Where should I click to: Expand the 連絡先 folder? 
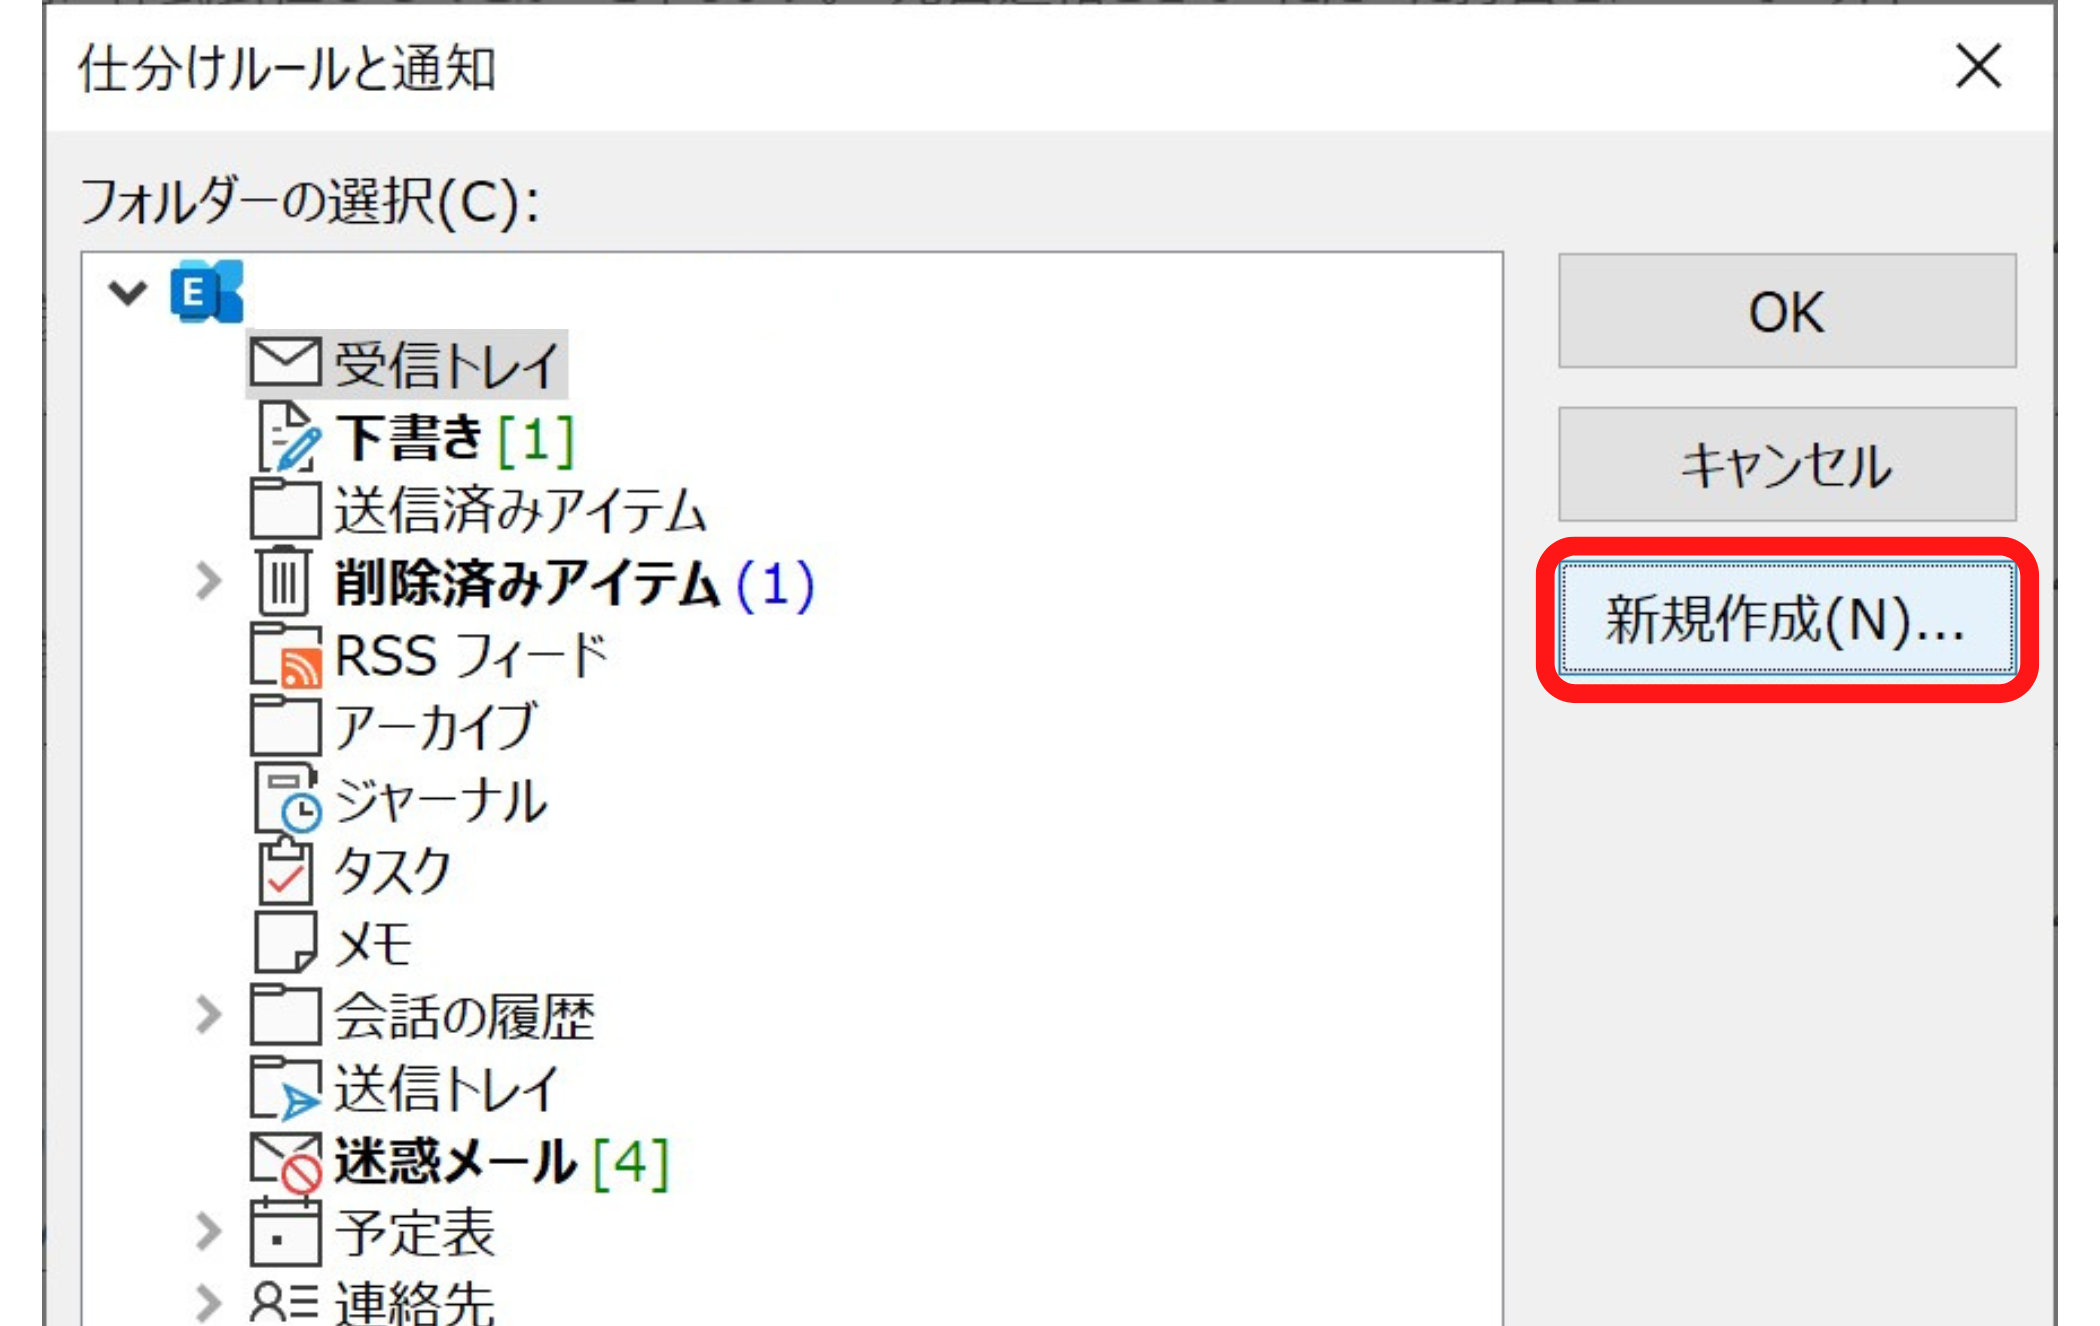pos(208,1303)
